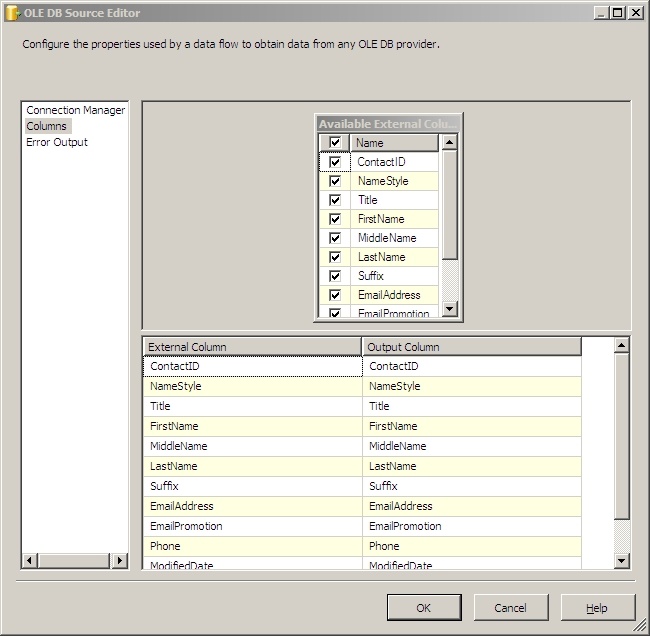Edit the Title output column cell
Viewport: 650px width, 636px height.
tap(472, 406)
